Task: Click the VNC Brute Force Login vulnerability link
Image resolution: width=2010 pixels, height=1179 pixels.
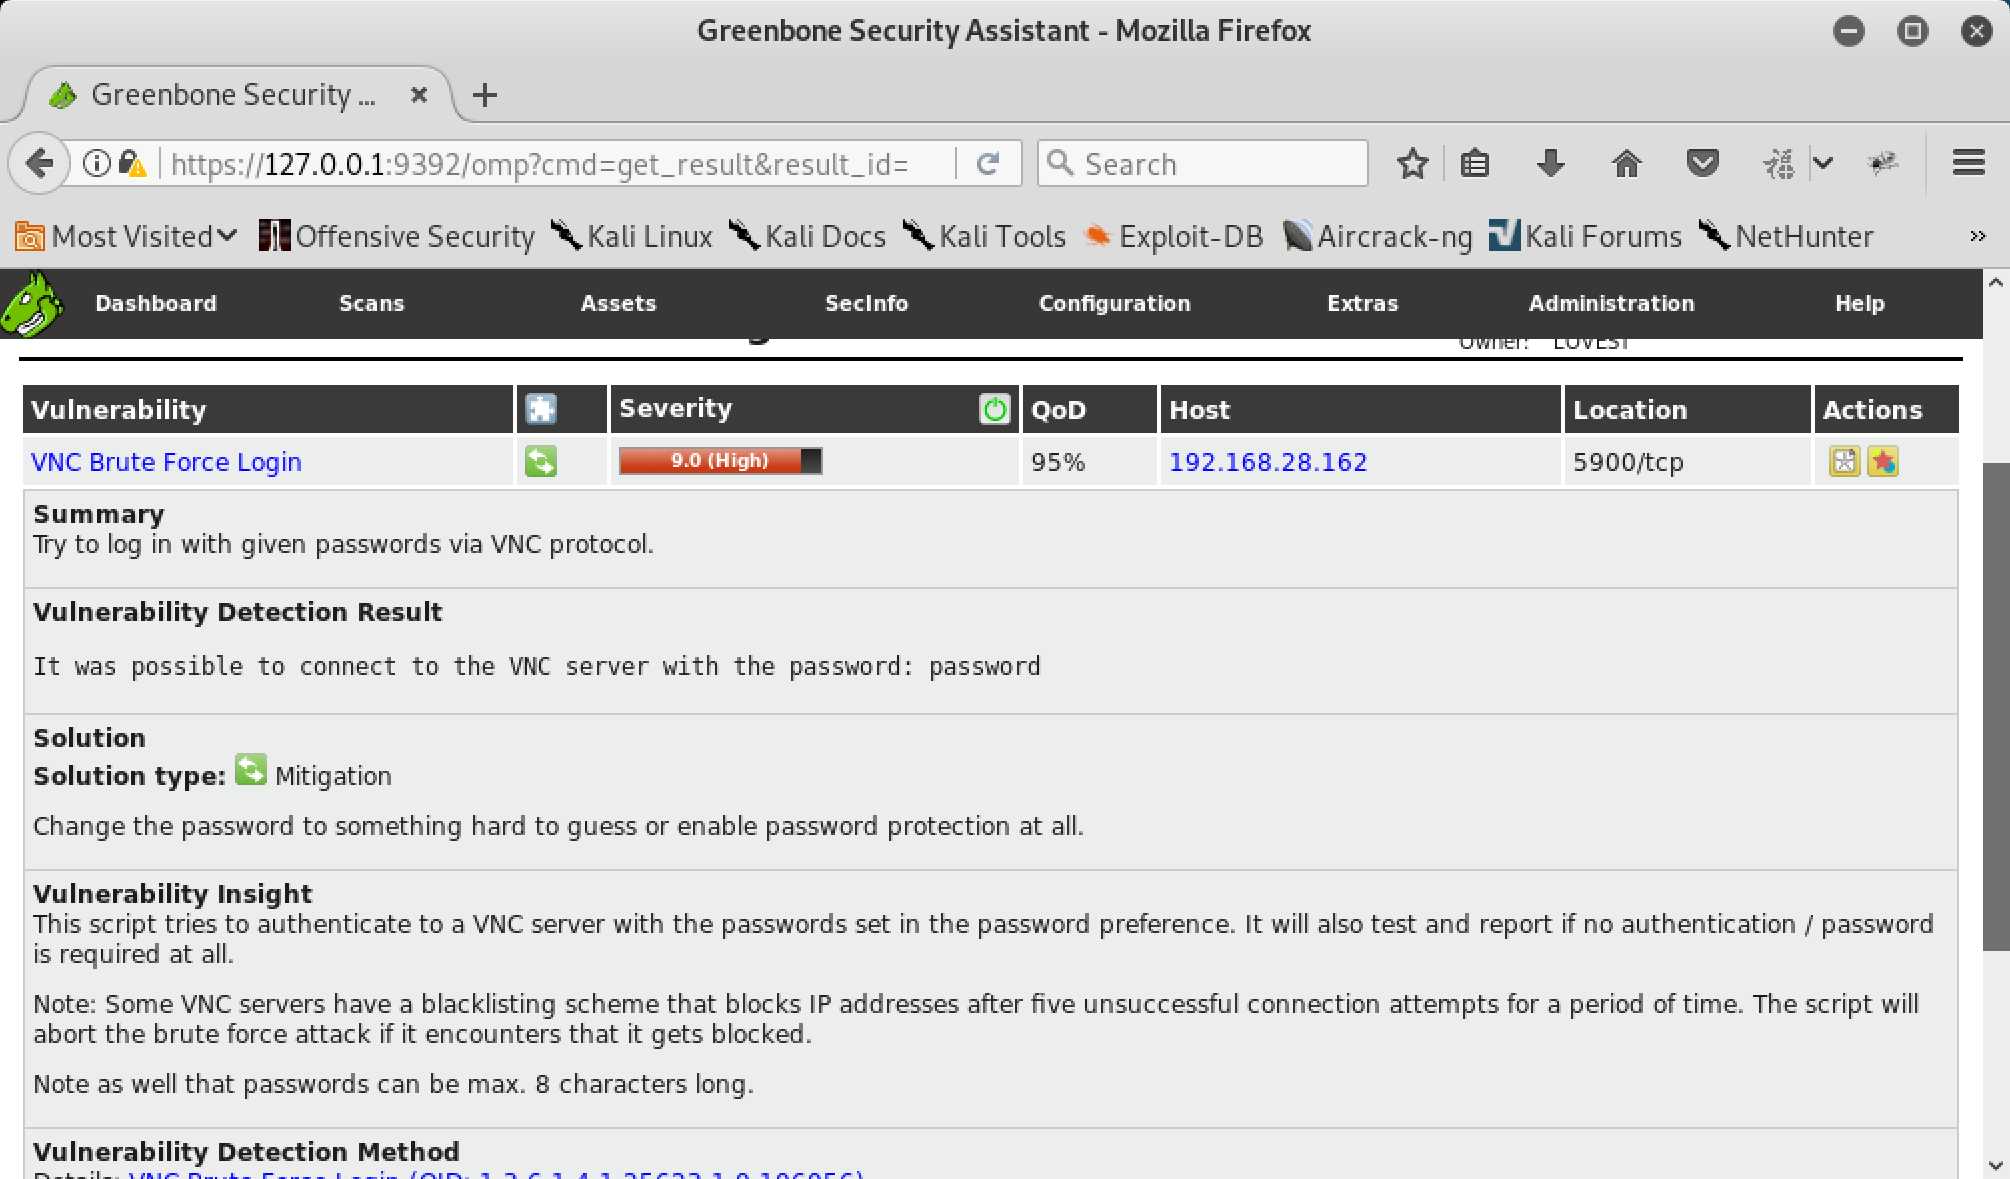Action: (166, 460)
